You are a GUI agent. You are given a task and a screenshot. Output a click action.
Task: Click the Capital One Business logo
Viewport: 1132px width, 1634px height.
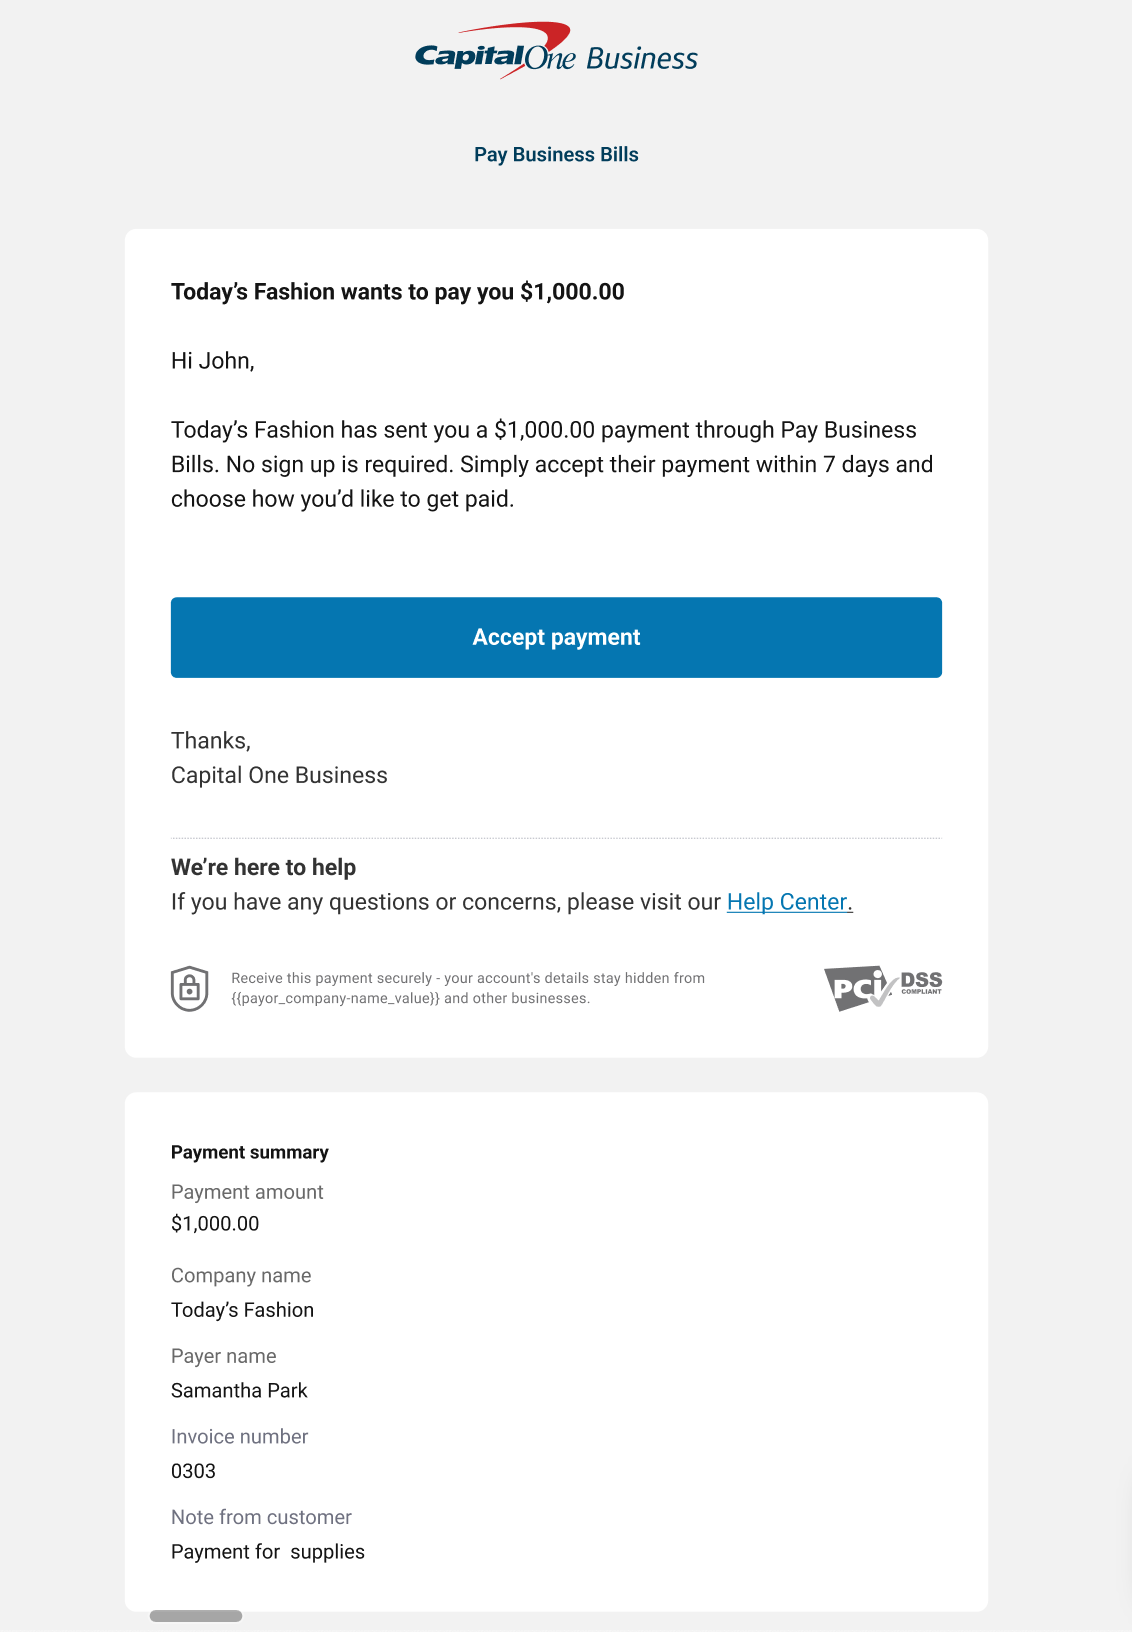(556, 50)
